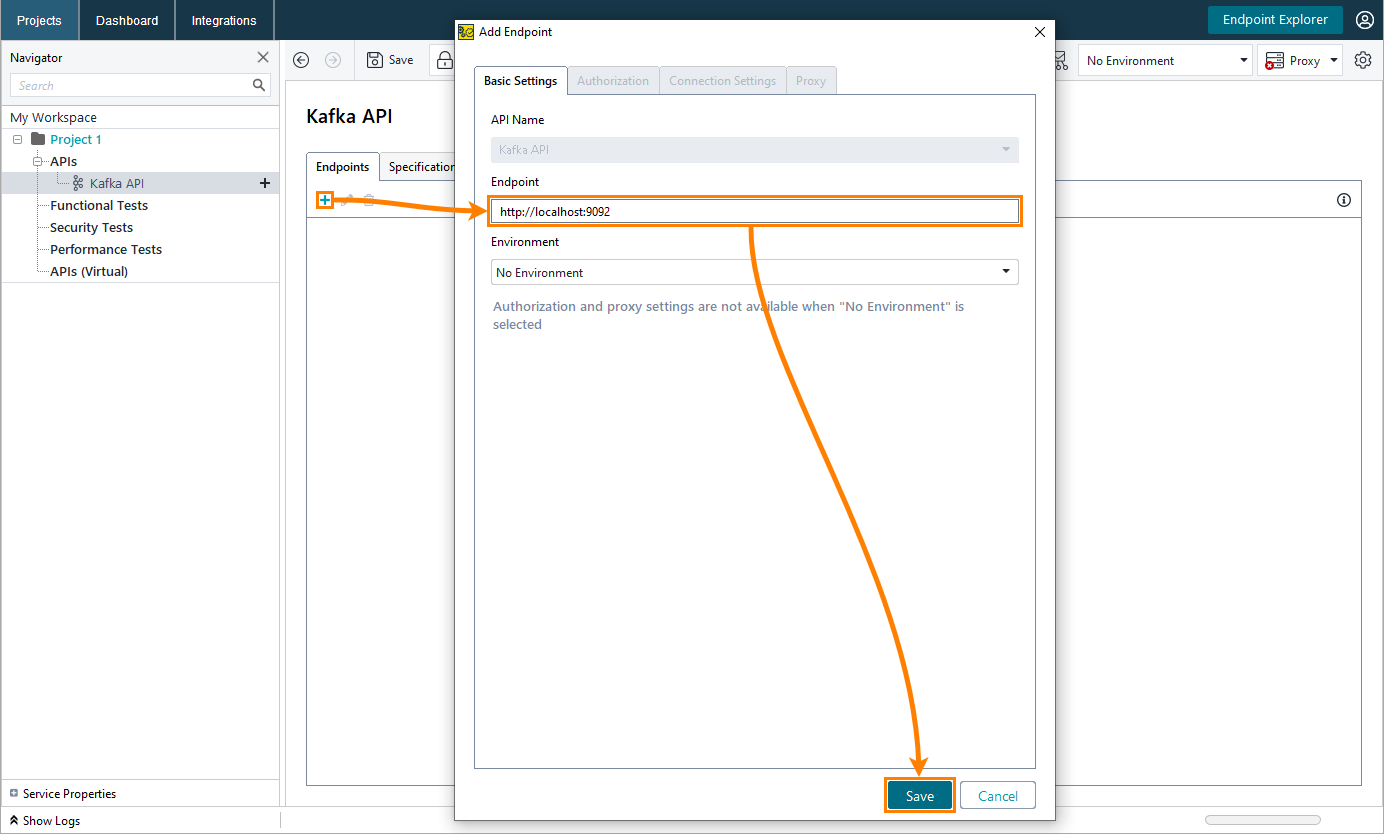Click the Endpoint URL input field
1384x834 pixels.
pyautogui.click(x=753, y=211)
